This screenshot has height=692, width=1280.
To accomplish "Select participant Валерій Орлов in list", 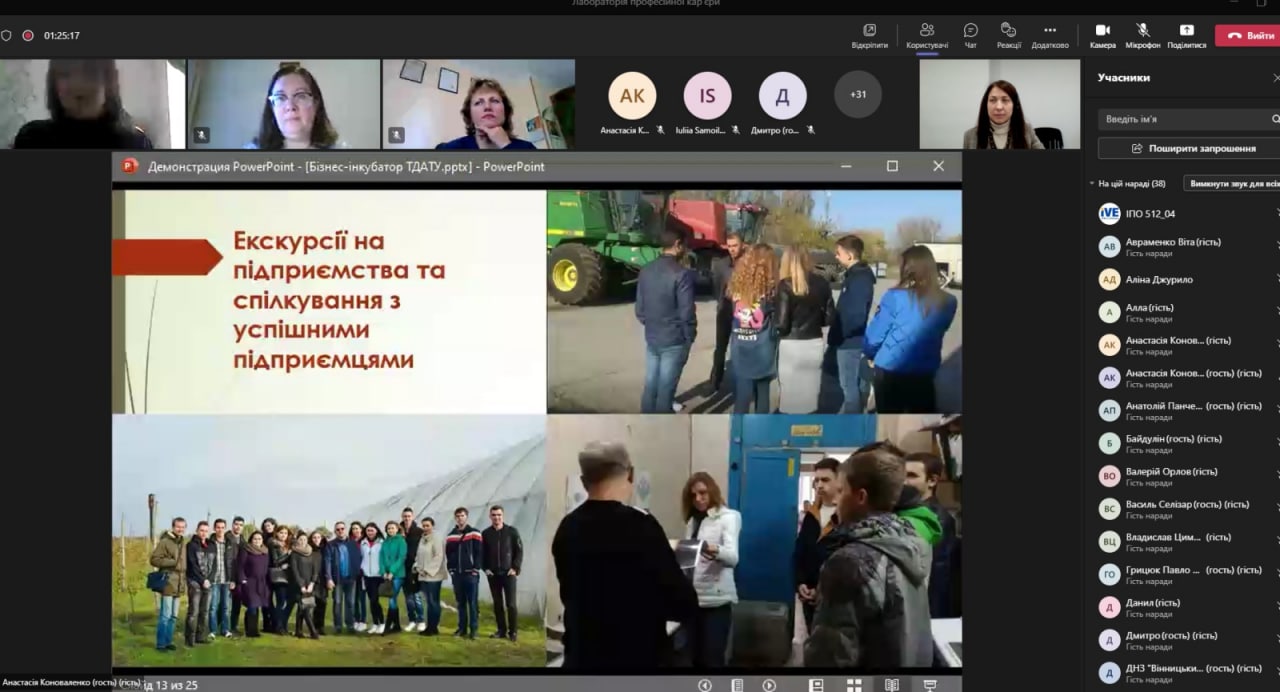I will [x=1170, y=476].
